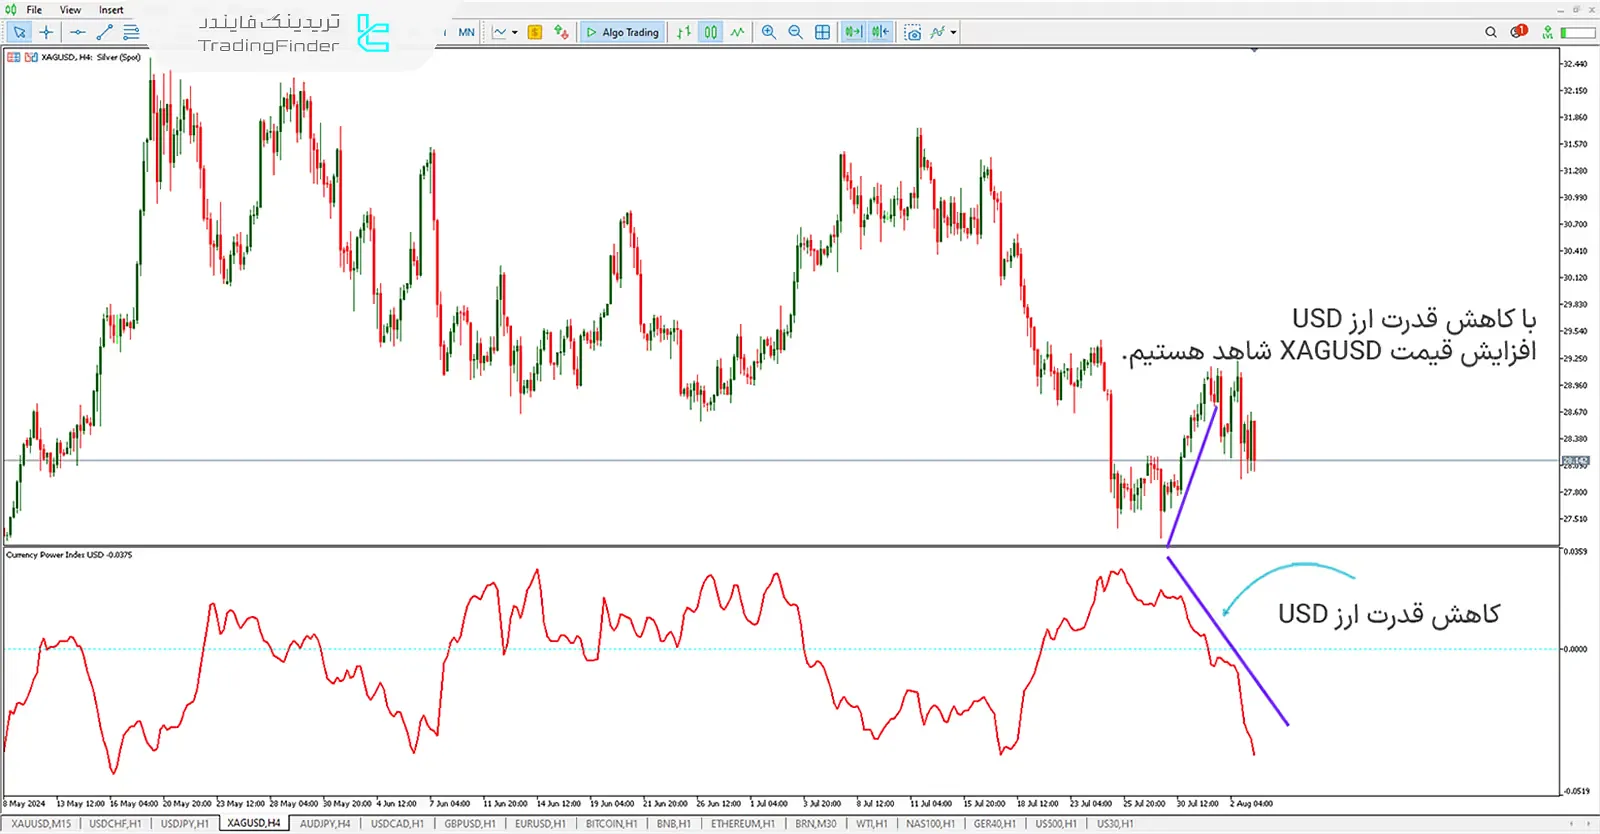Select the MN monthly timeframe
Screen dimensions: 1600x834
[x=466, y=32]
